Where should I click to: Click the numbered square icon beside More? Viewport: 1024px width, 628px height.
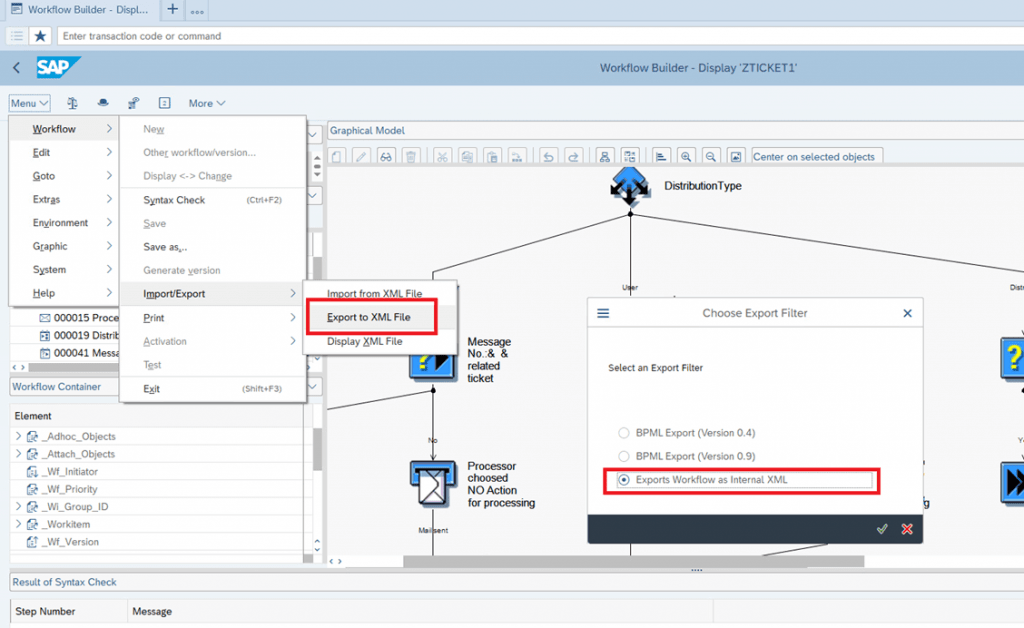tap(165, 103)
